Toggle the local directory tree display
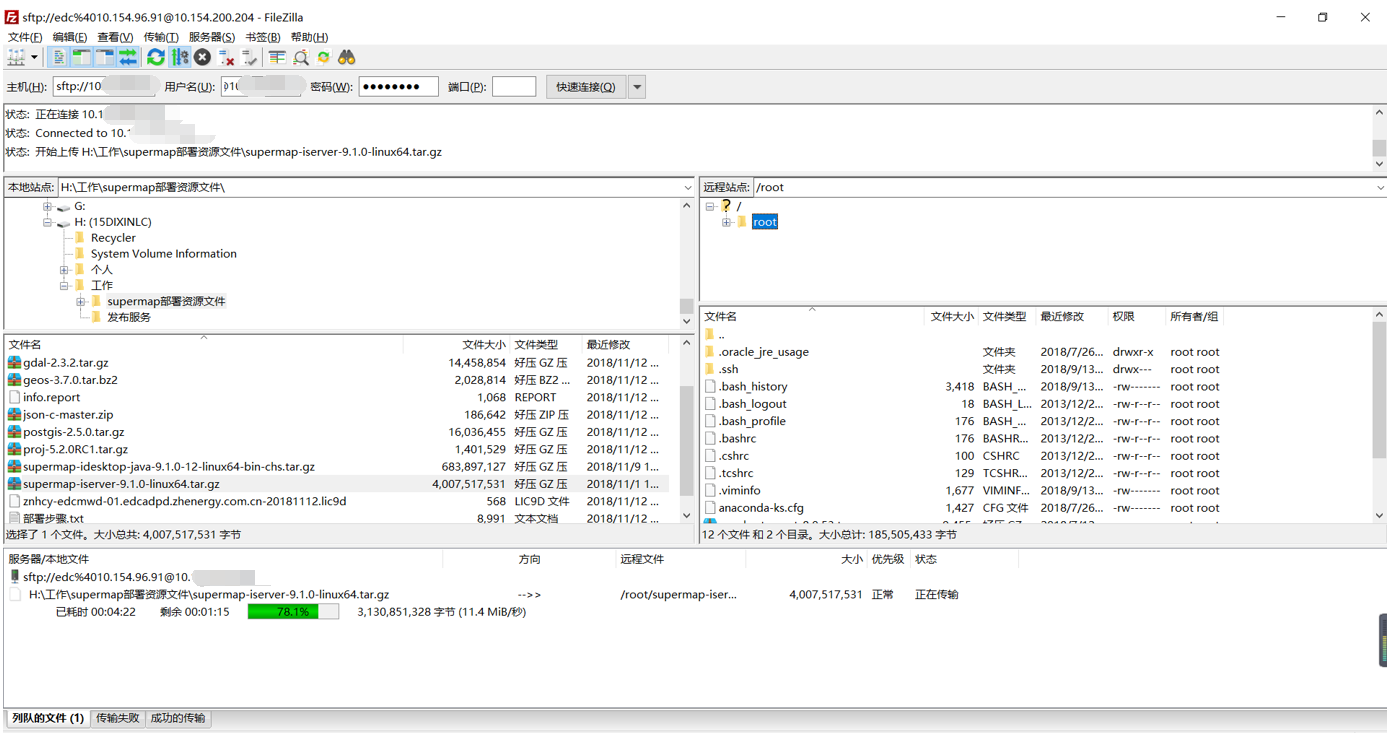 80,57
